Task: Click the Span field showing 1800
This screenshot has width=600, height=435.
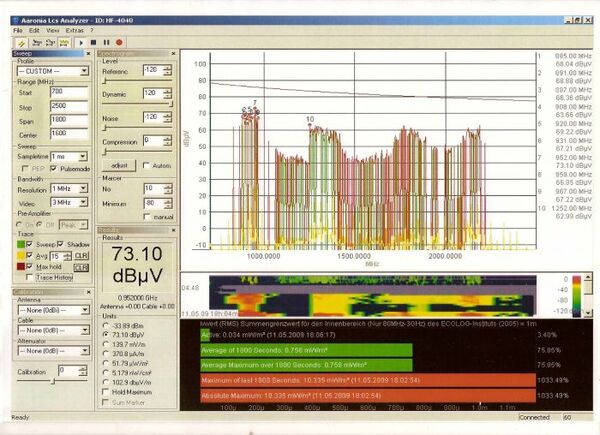Action: tap(69, 120)
